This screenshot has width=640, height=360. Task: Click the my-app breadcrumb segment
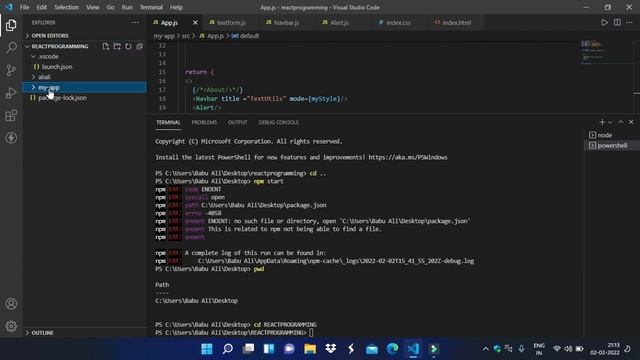(164, 36)
